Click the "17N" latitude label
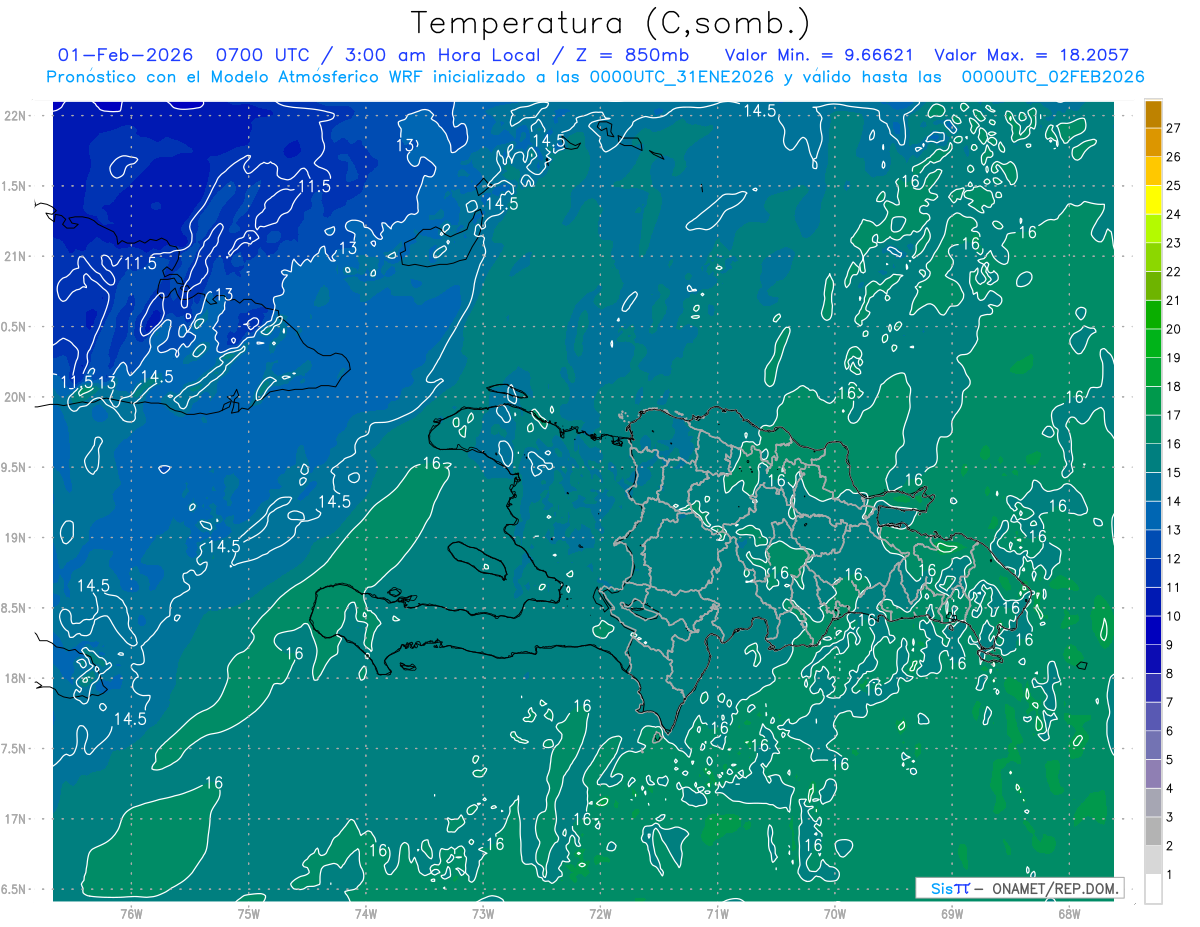Image resolution: width=1200 pixels, height=927 pixels. click(x=16, y=819)
